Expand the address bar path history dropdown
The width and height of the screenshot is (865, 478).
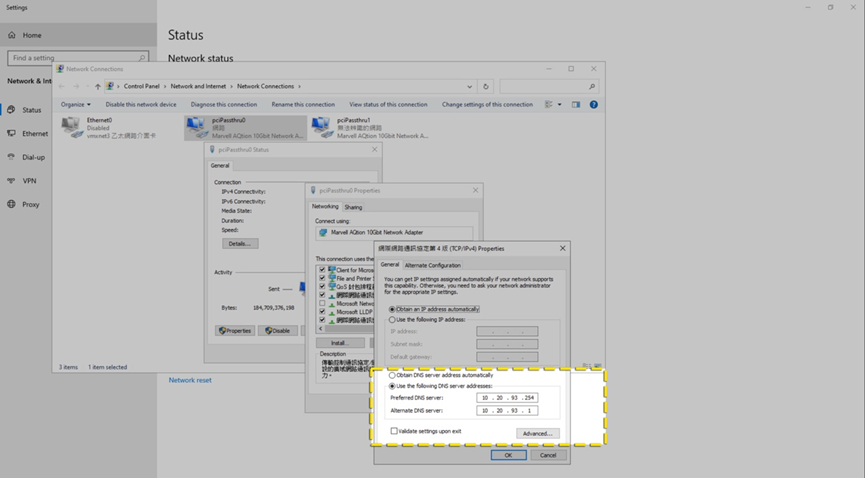469,87
